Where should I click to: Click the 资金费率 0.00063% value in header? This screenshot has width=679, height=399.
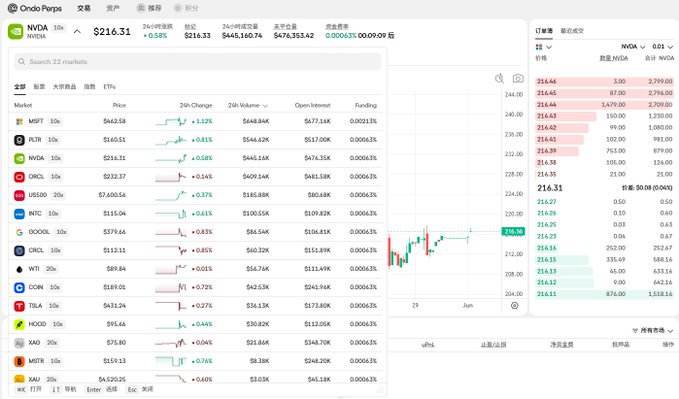point(341,36)
